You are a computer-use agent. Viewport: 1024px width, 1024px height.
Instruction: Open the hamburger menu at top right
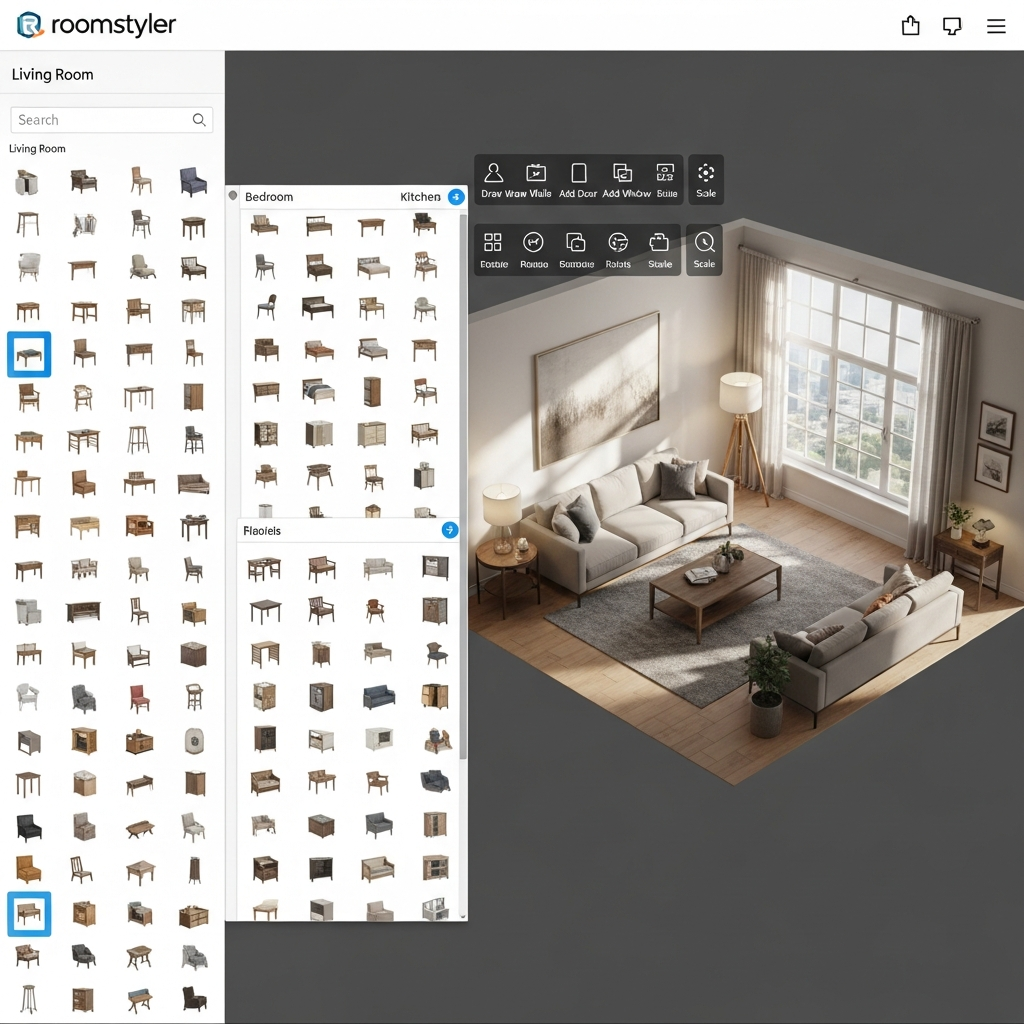996,26
